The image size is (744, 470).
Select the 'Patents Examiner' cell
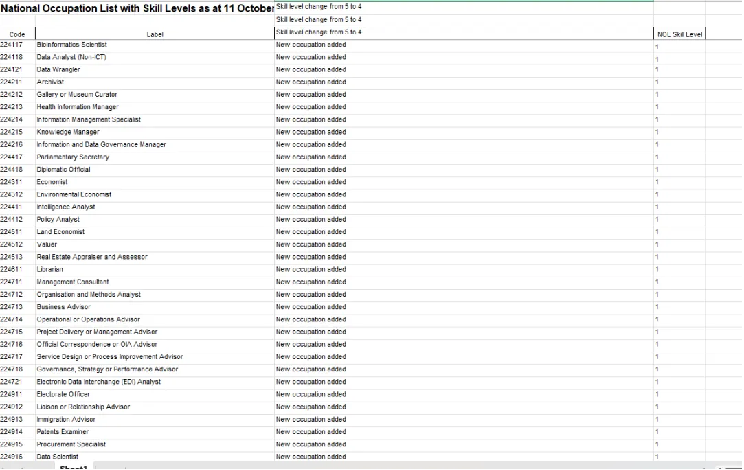pos(63,432)
